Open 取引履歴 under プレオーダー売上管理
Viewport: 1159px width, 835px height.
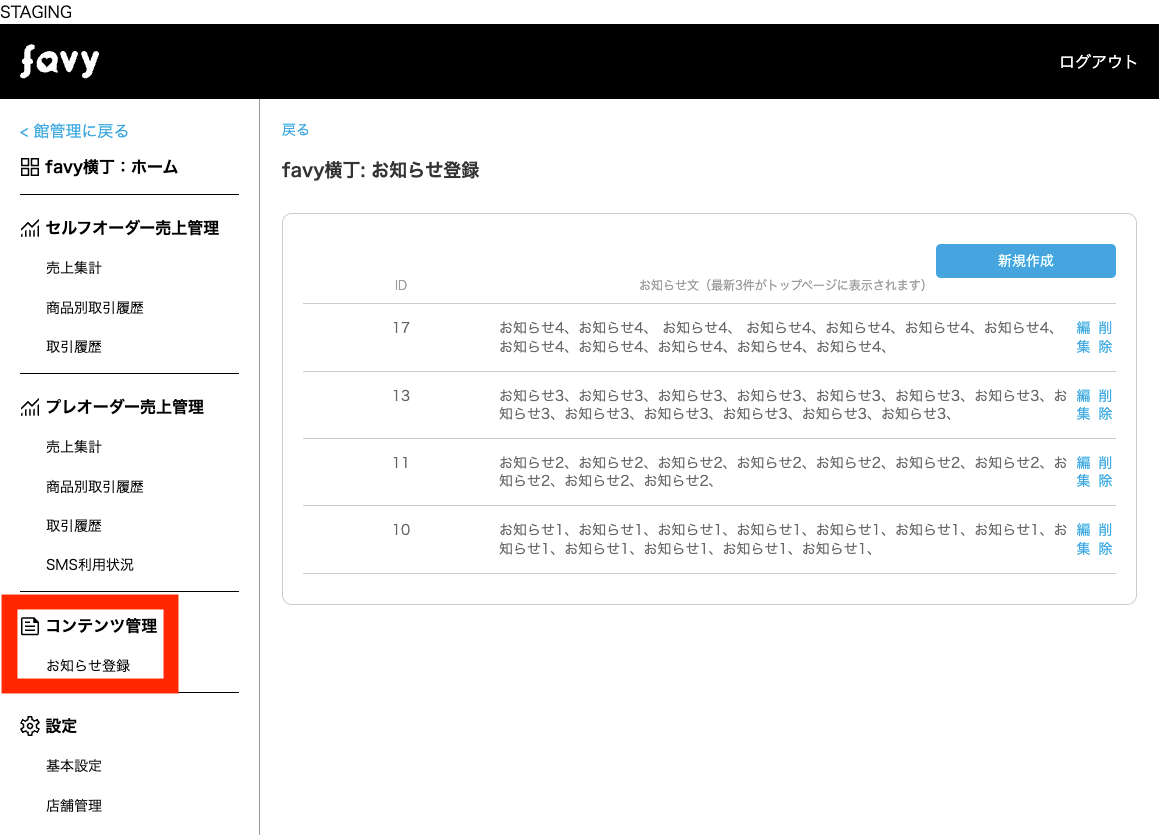[x=74, y=525]
